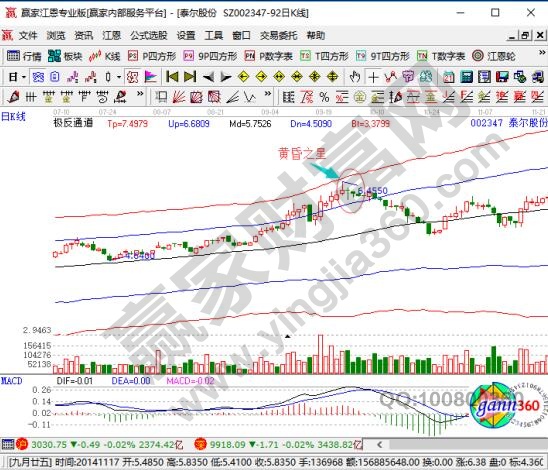Toggle the flag marker toolbar button
Screen dimensions: 548x470
tap(151, 77)
